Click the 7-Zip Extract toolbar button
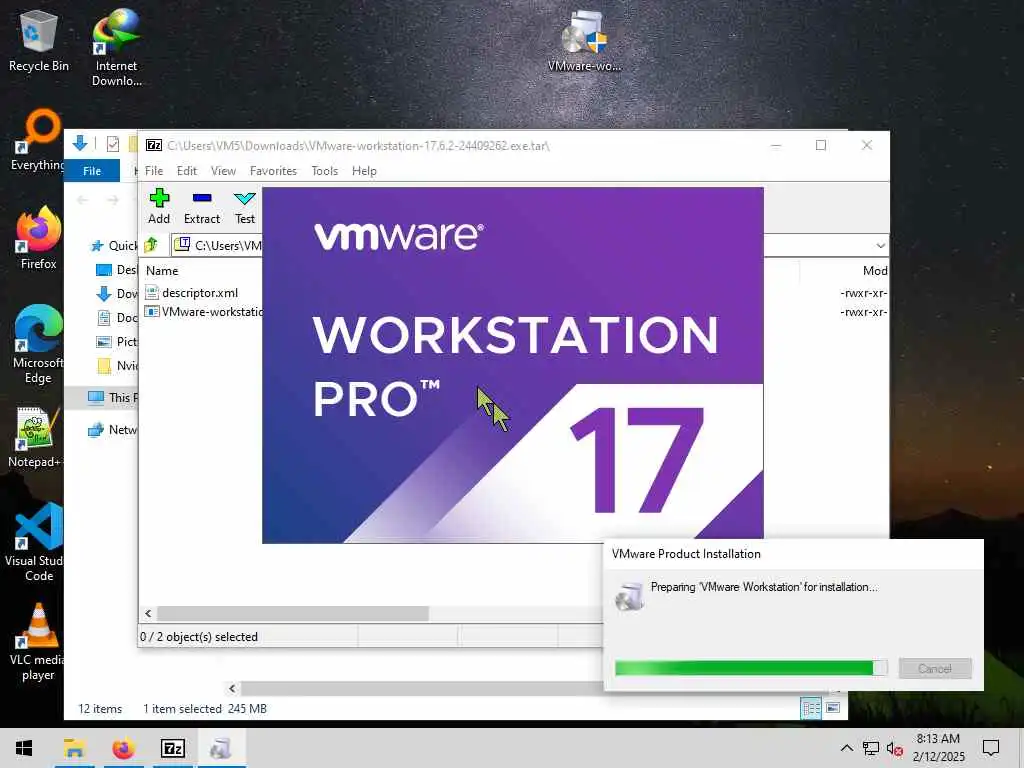This screenshot has width=1024, height=768. click(202, 206)
